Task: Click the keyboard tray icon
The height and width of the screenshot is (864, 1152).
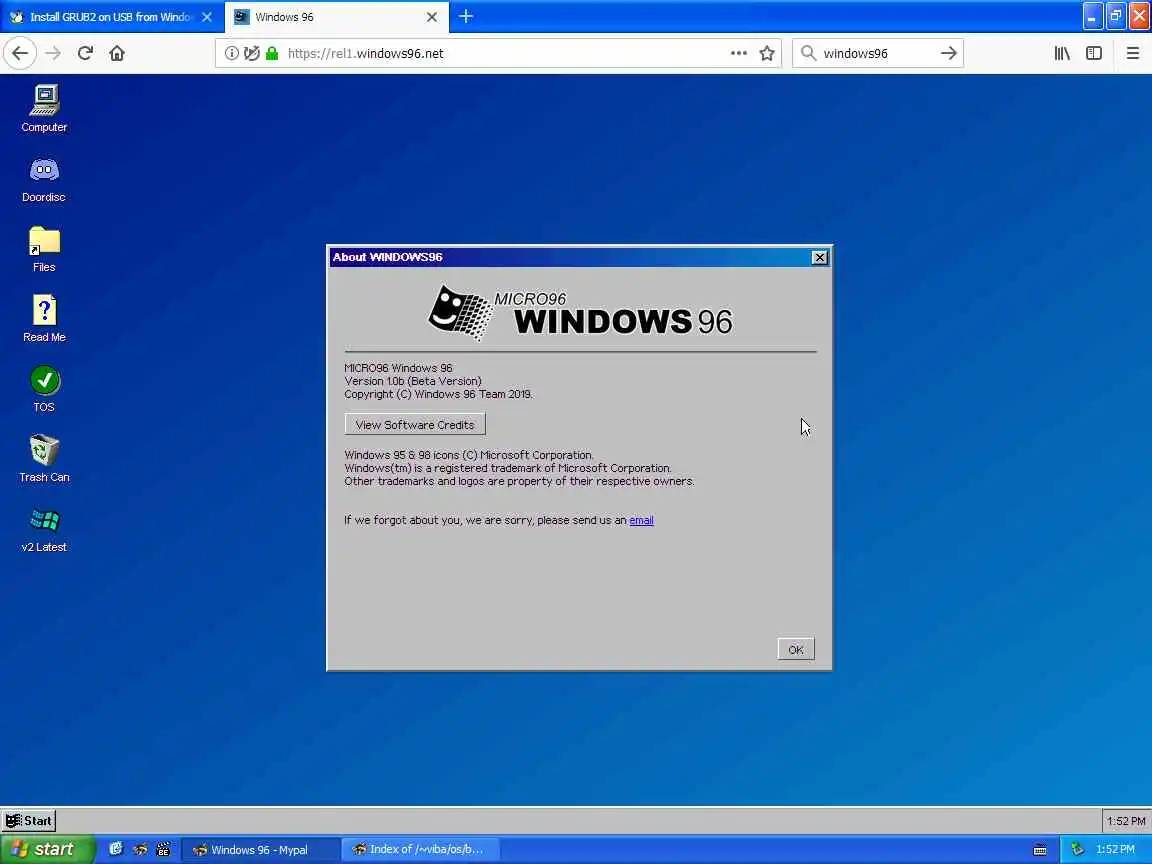Action: [x=1040, y=850]
